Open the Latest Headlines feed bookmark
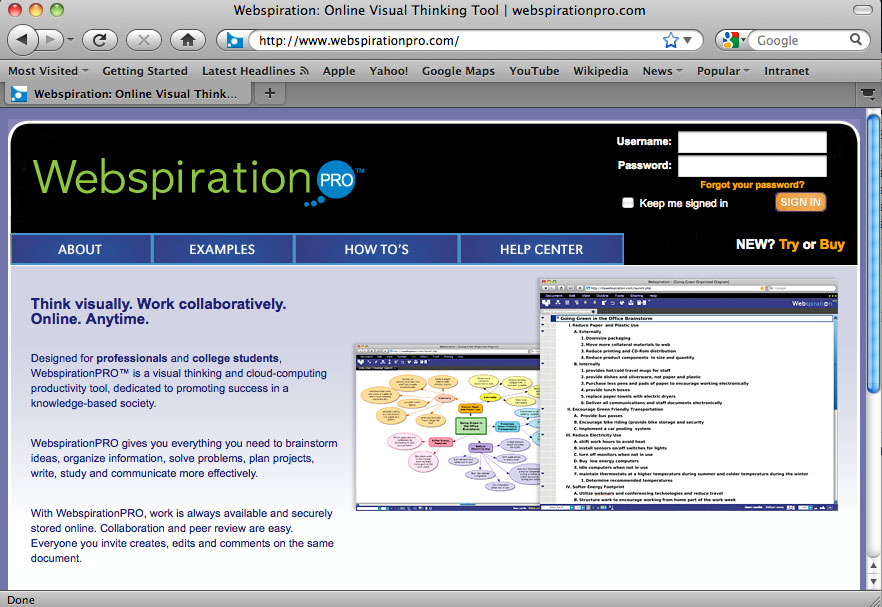The width and height of the screenshot is (882, 607). (x=255, y=71)
